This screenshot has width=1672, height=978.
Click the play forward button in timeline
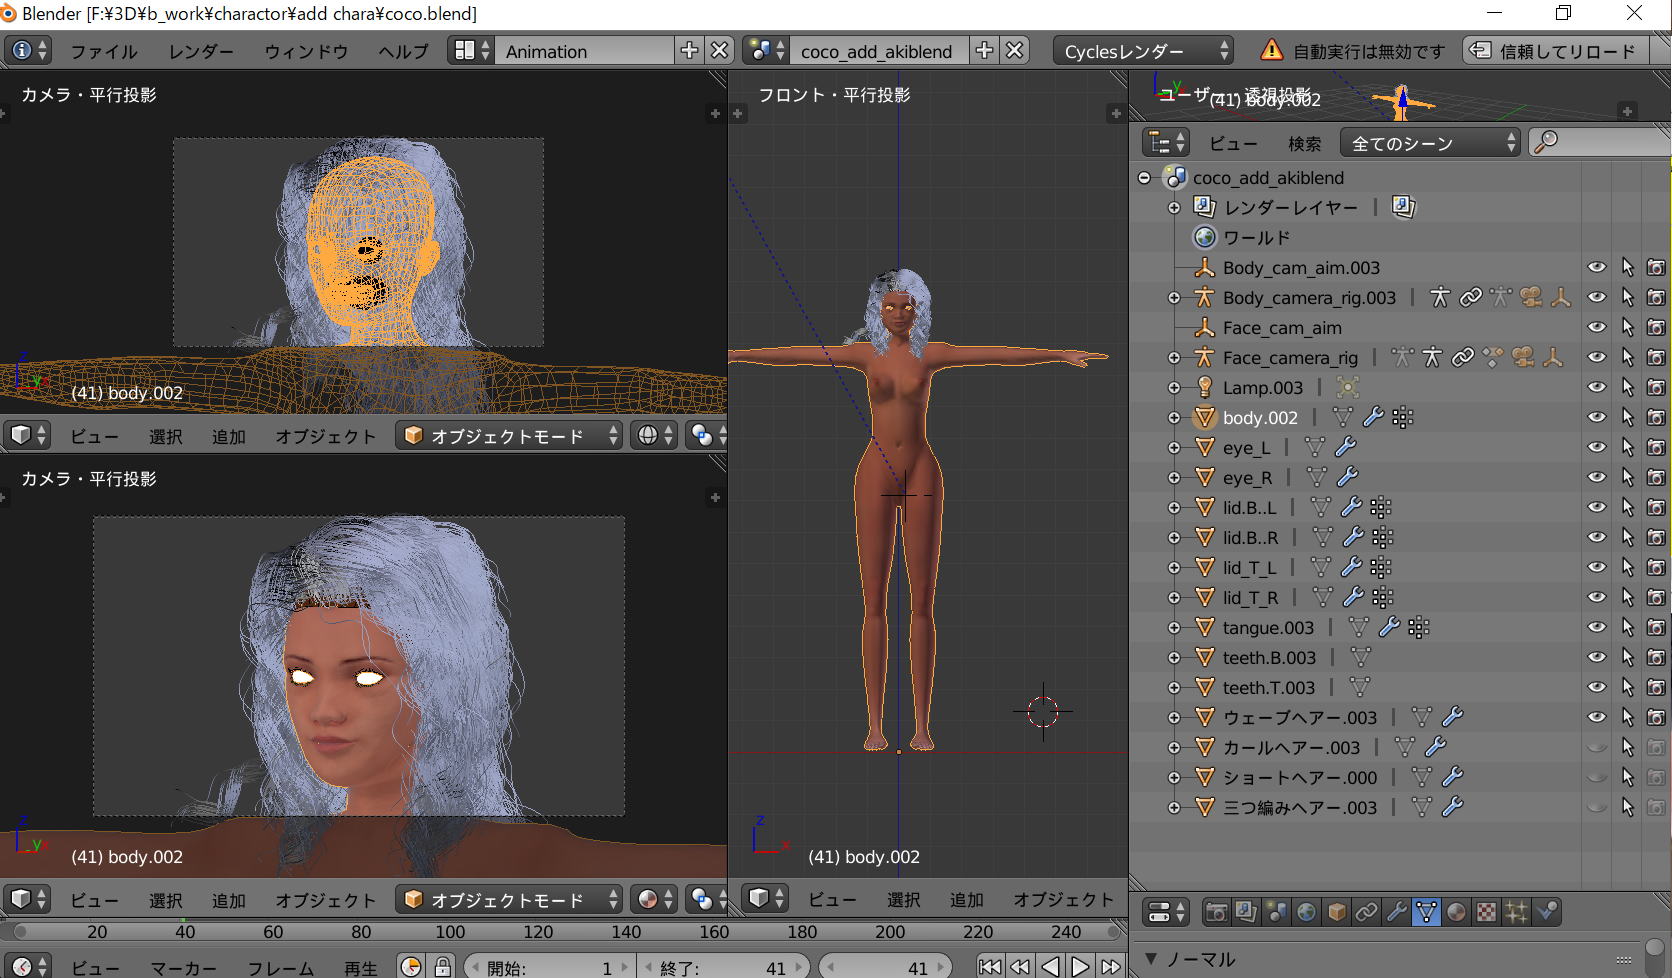click(x=1080, y=966)
